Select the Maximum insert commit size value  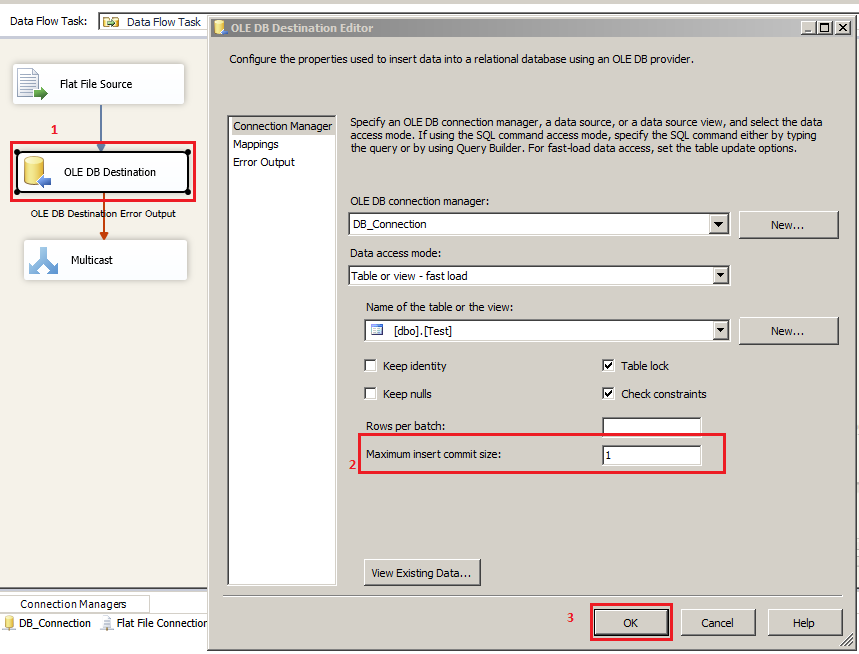coord(651,455)
